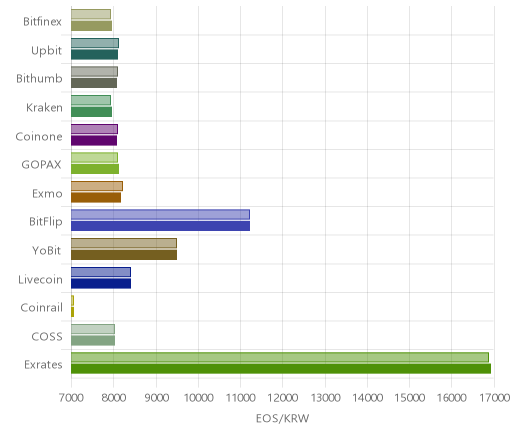Viewport: 512px width, 436px height.
Task: Select the gray-green COSS lower bar
Action: (x=93, y=340)
